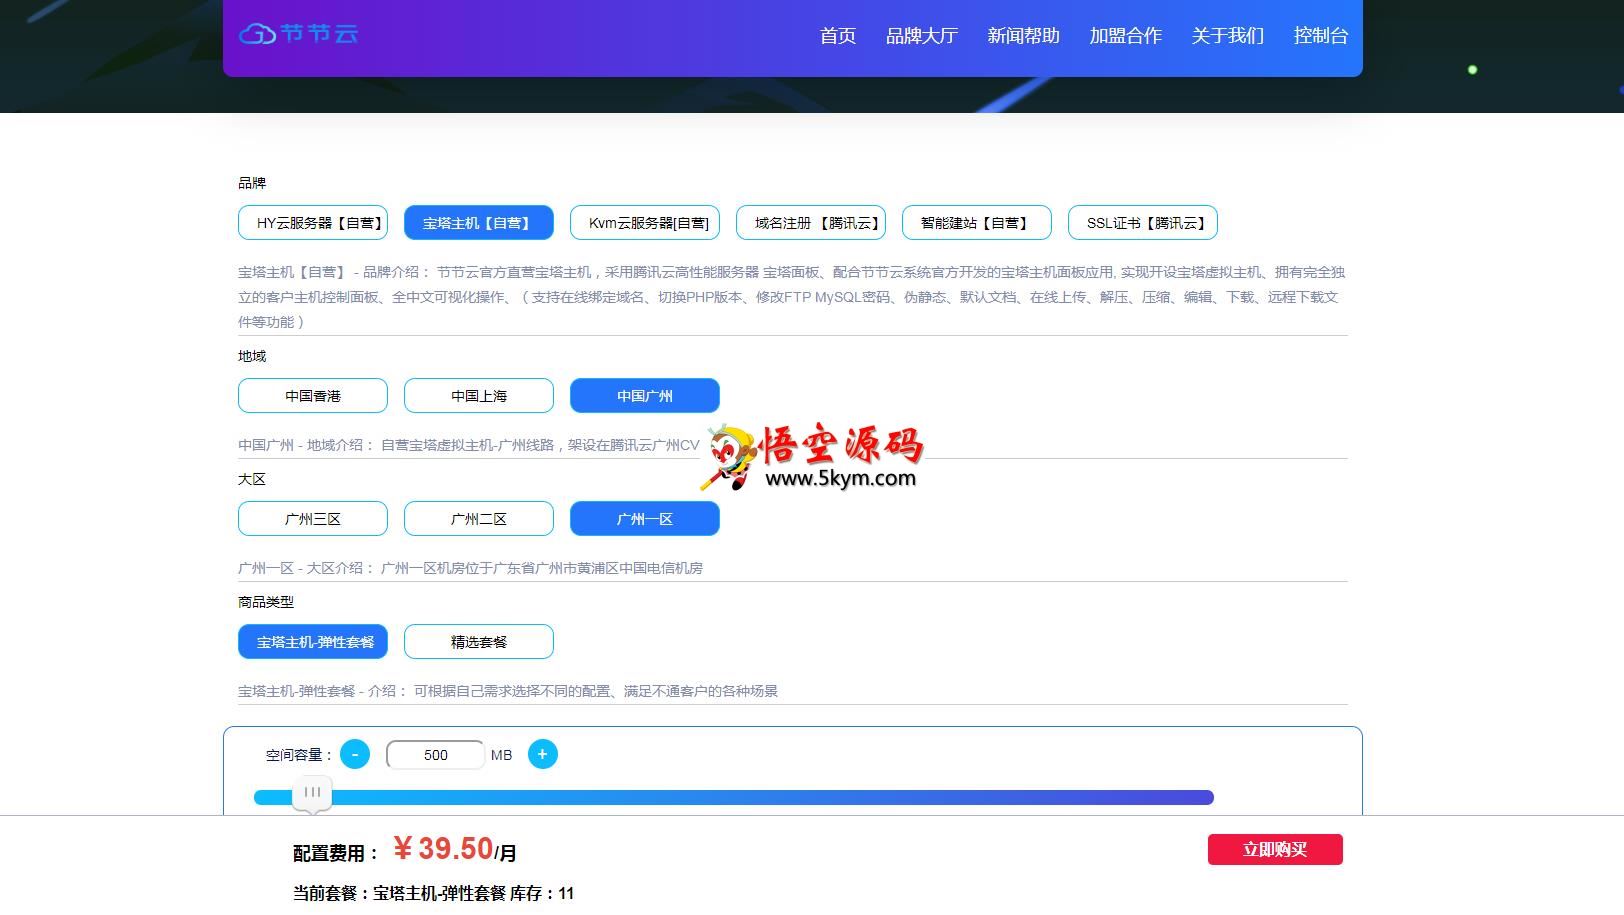1624x915 pixels.
Task: Click the ￥39.50 price text
Action: [443, 849]
